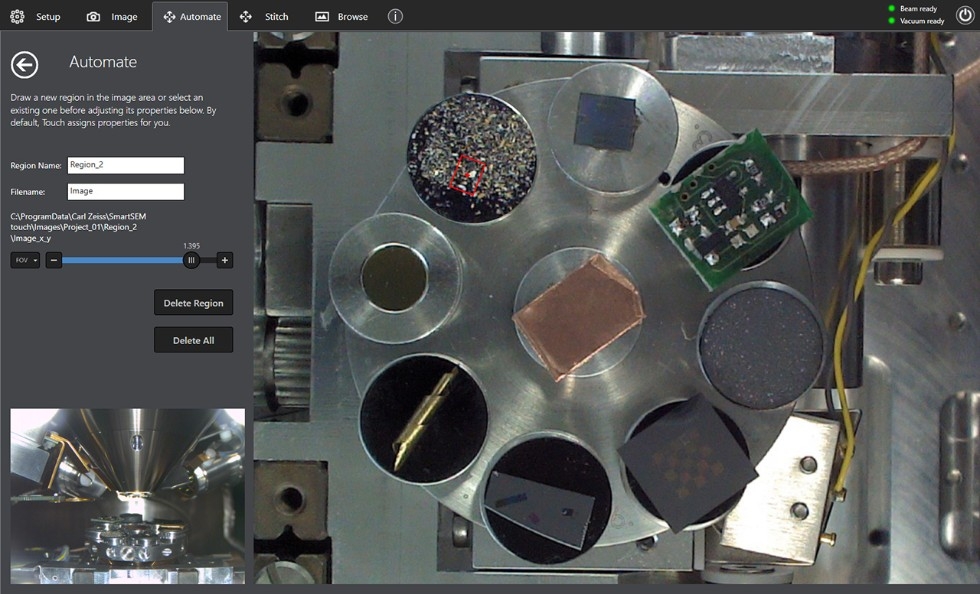Click the back arrow beside Automate heading
The width and height of the screenshot is (980, 594).
tap(24, 64)
